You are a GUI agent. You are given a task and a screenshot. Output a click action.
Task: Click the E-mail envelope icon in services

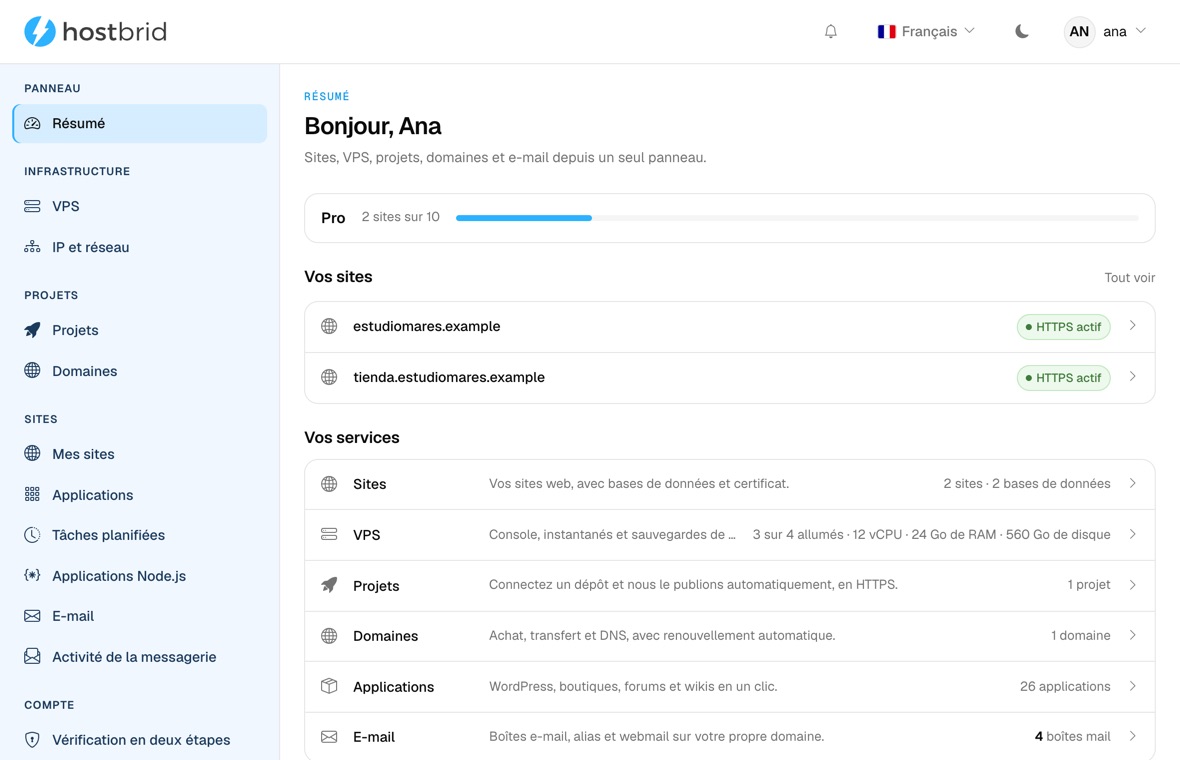coord(329,737)
